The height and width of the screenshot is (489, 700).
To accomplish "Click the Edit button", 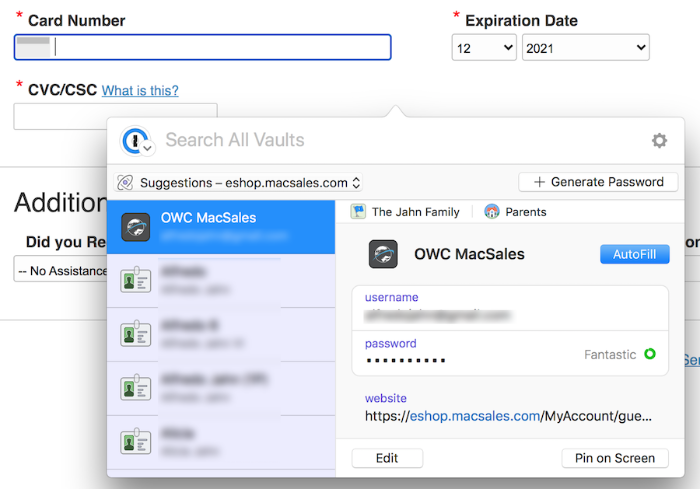I will click(x=387, y=458).
